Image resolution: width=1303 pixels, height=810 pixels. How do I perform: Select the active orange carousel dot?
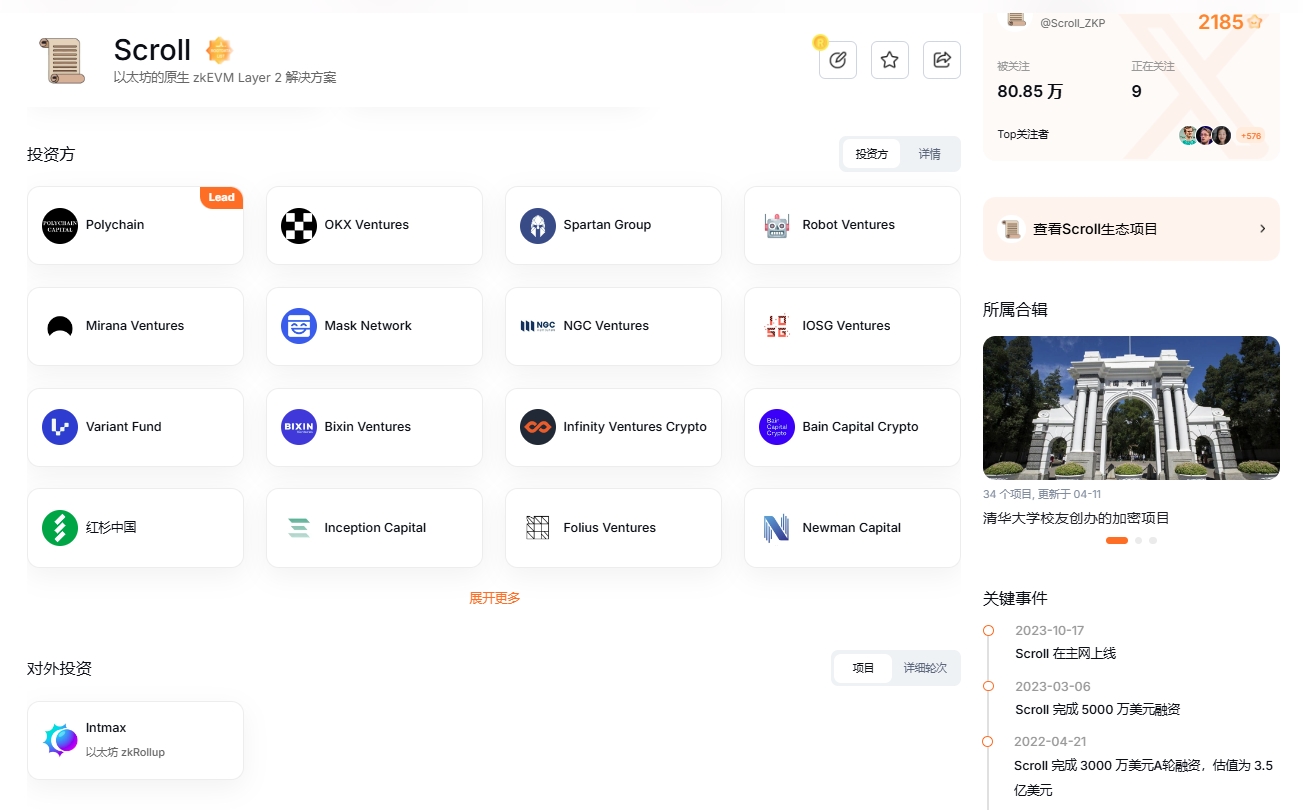[1117, 540]
